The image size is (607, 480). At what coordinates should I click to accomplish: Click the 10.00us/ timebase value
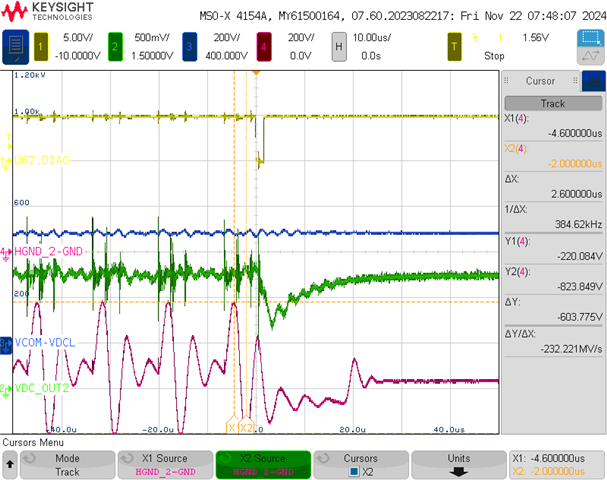point(372,38)
